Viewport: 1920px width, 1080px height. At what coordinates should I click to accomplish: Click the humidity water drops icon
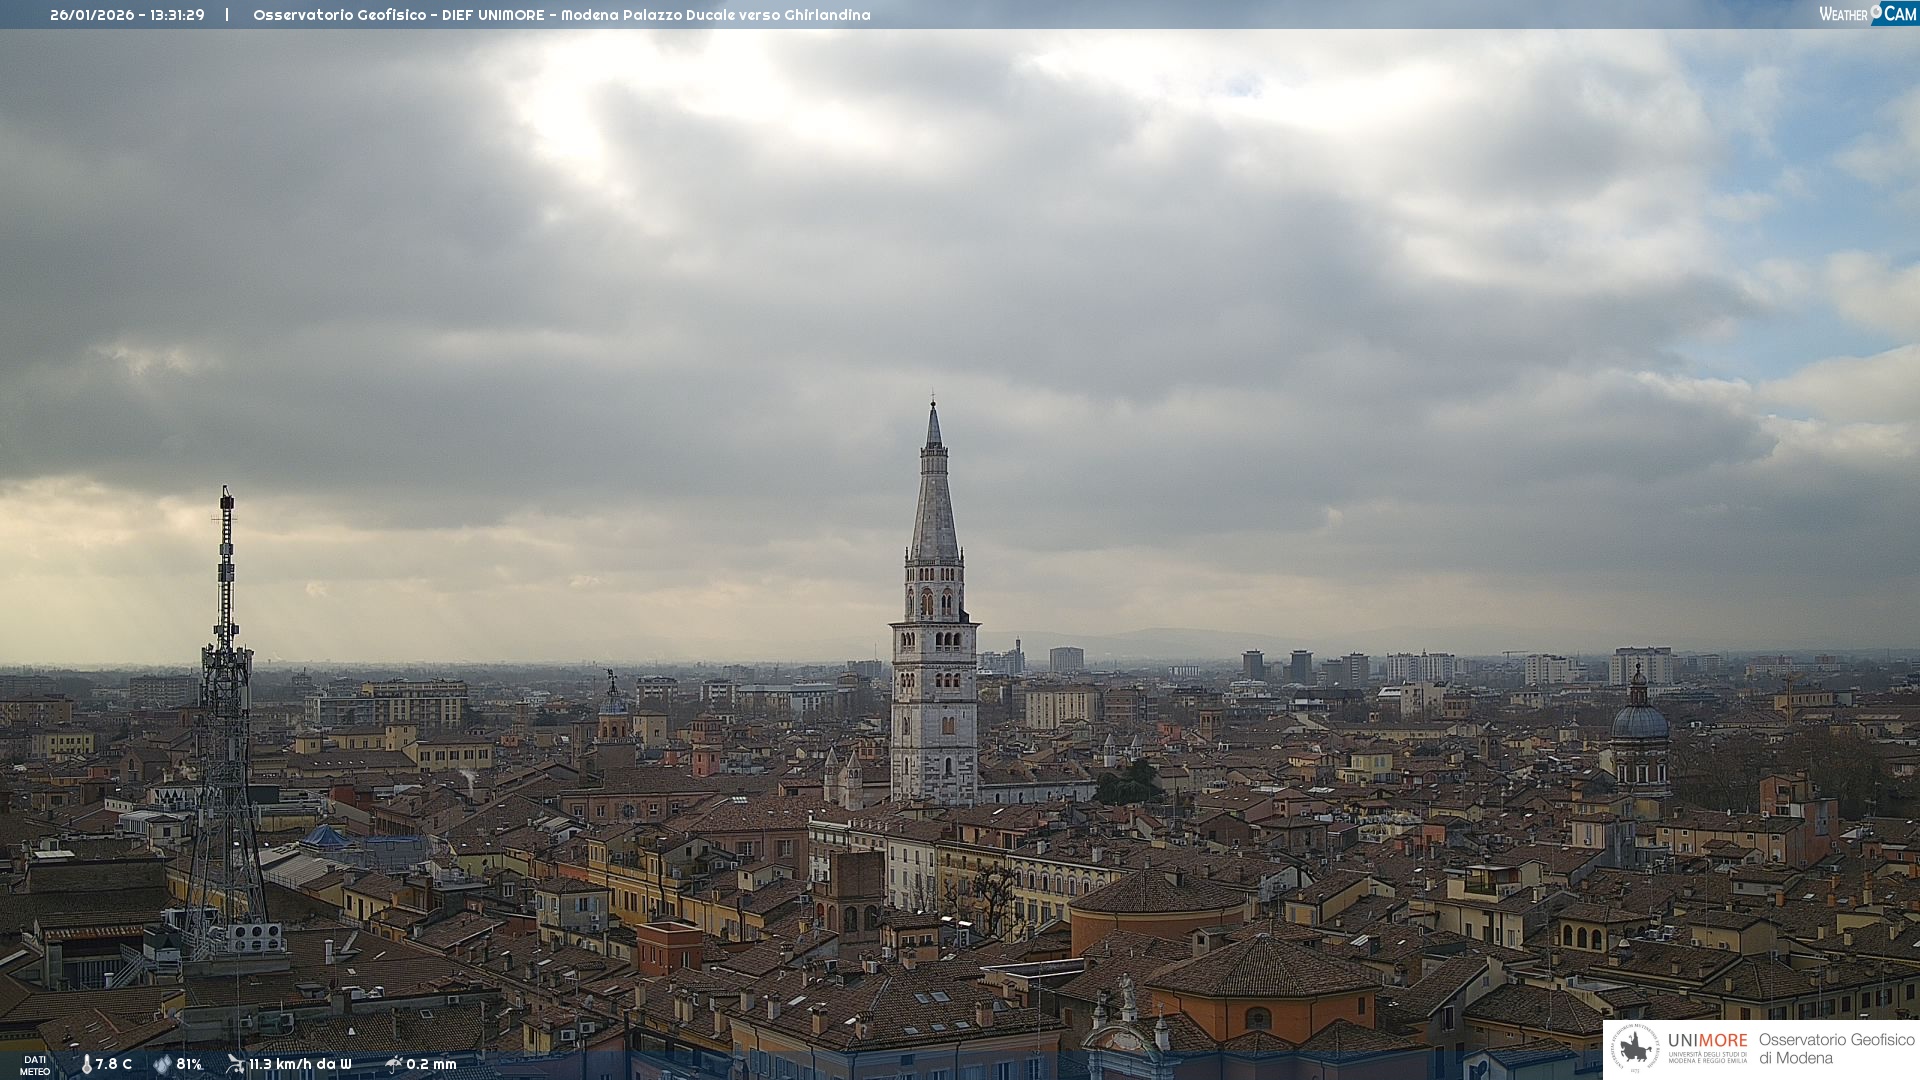(x=162, y=1064)
